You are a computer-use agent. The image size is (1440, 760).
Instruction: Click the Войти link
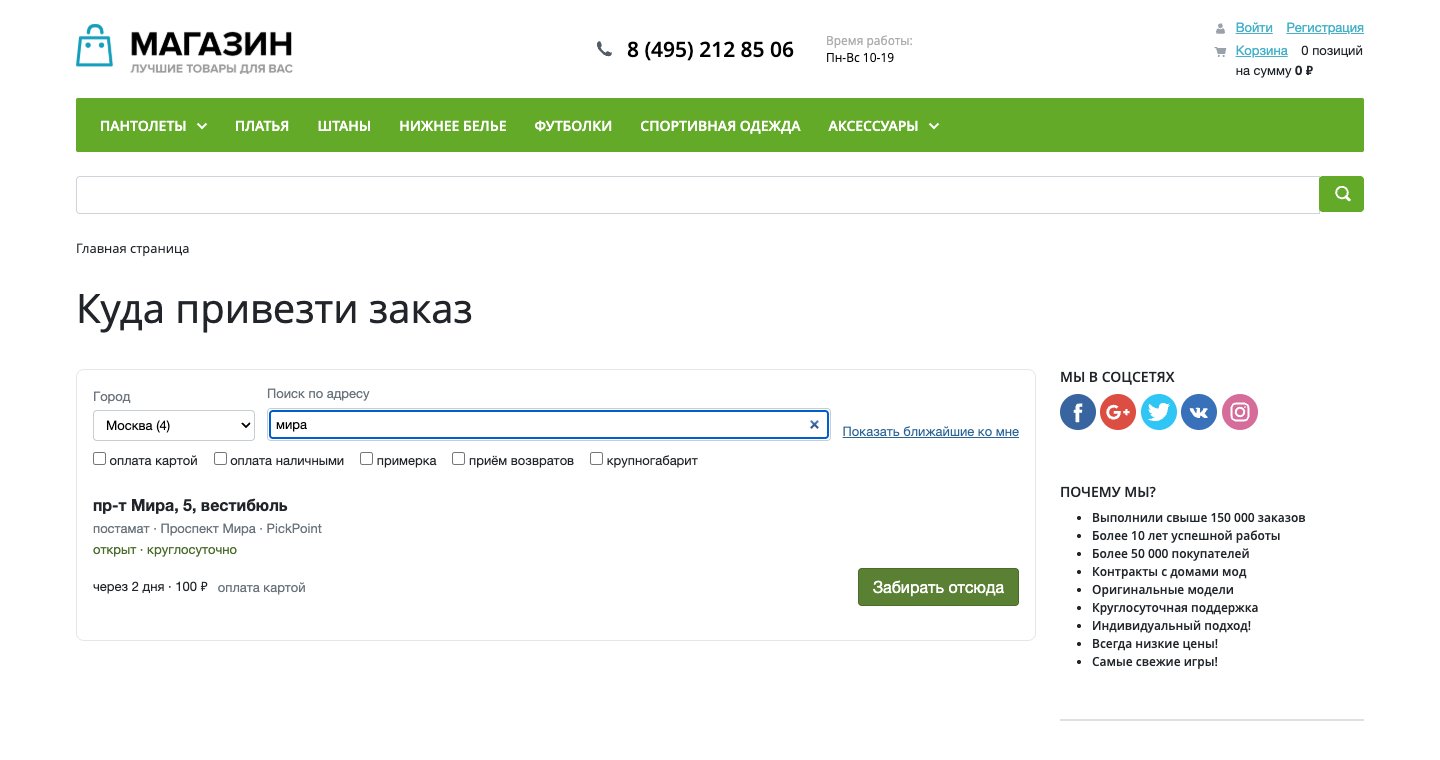coord(1254,28)
